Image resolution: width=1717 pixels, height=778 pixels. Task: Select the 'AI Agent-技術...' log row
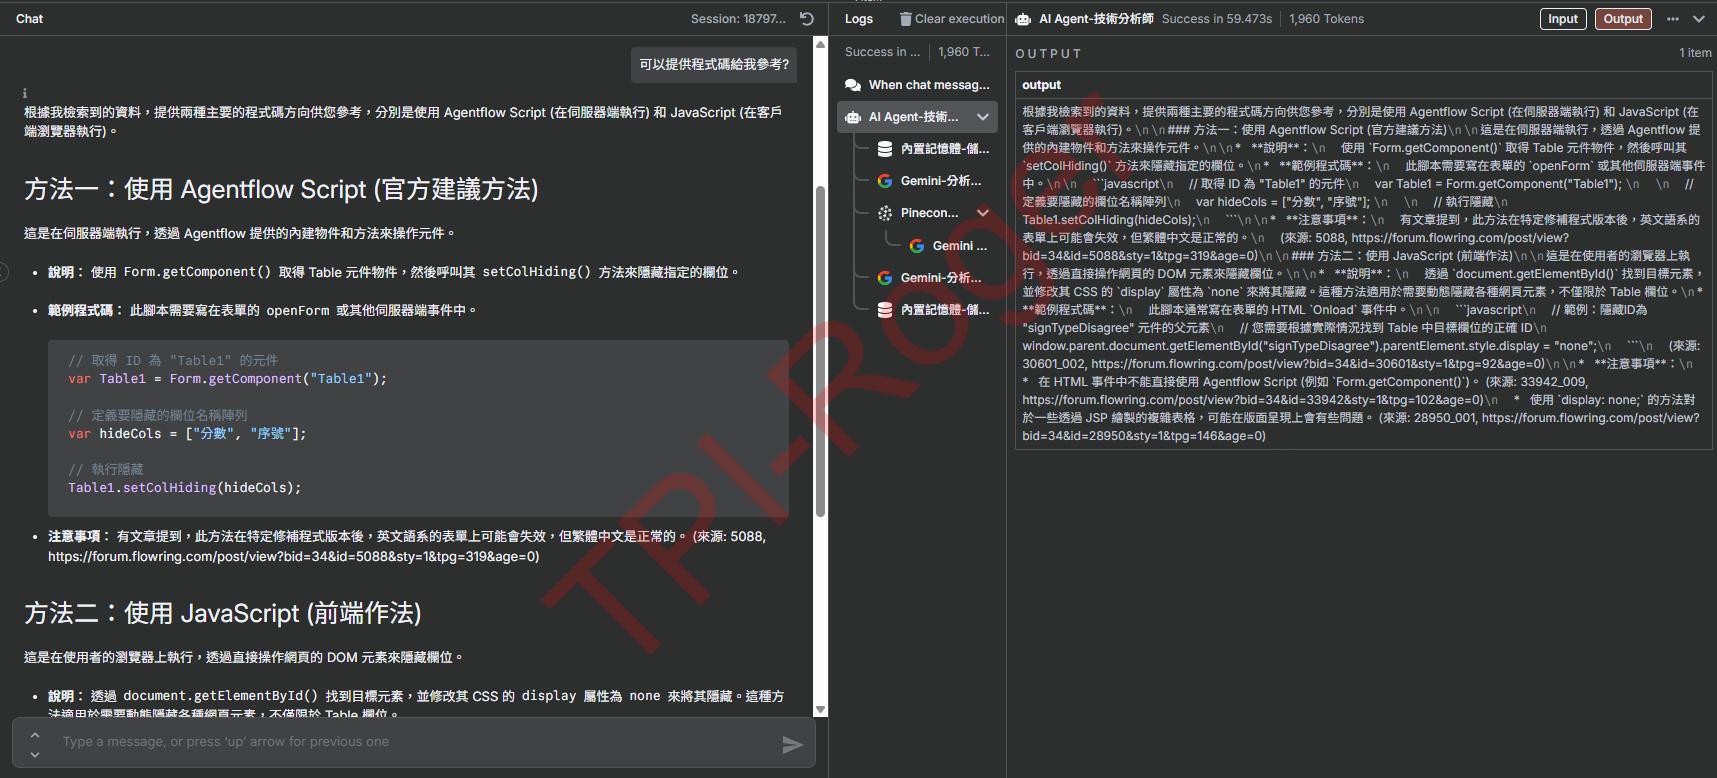click(x=918, y=117)
